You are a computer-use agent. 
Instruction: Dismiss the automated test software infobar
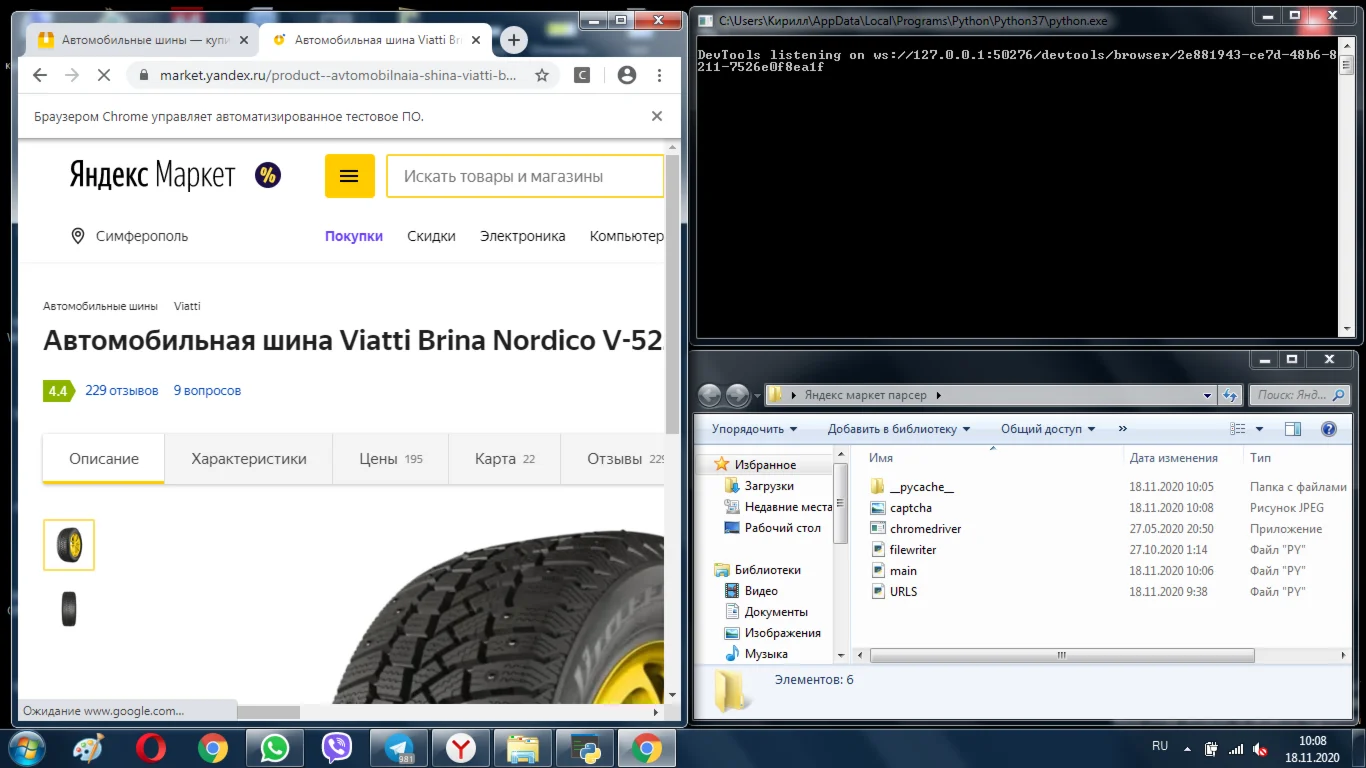click(657, 116)
